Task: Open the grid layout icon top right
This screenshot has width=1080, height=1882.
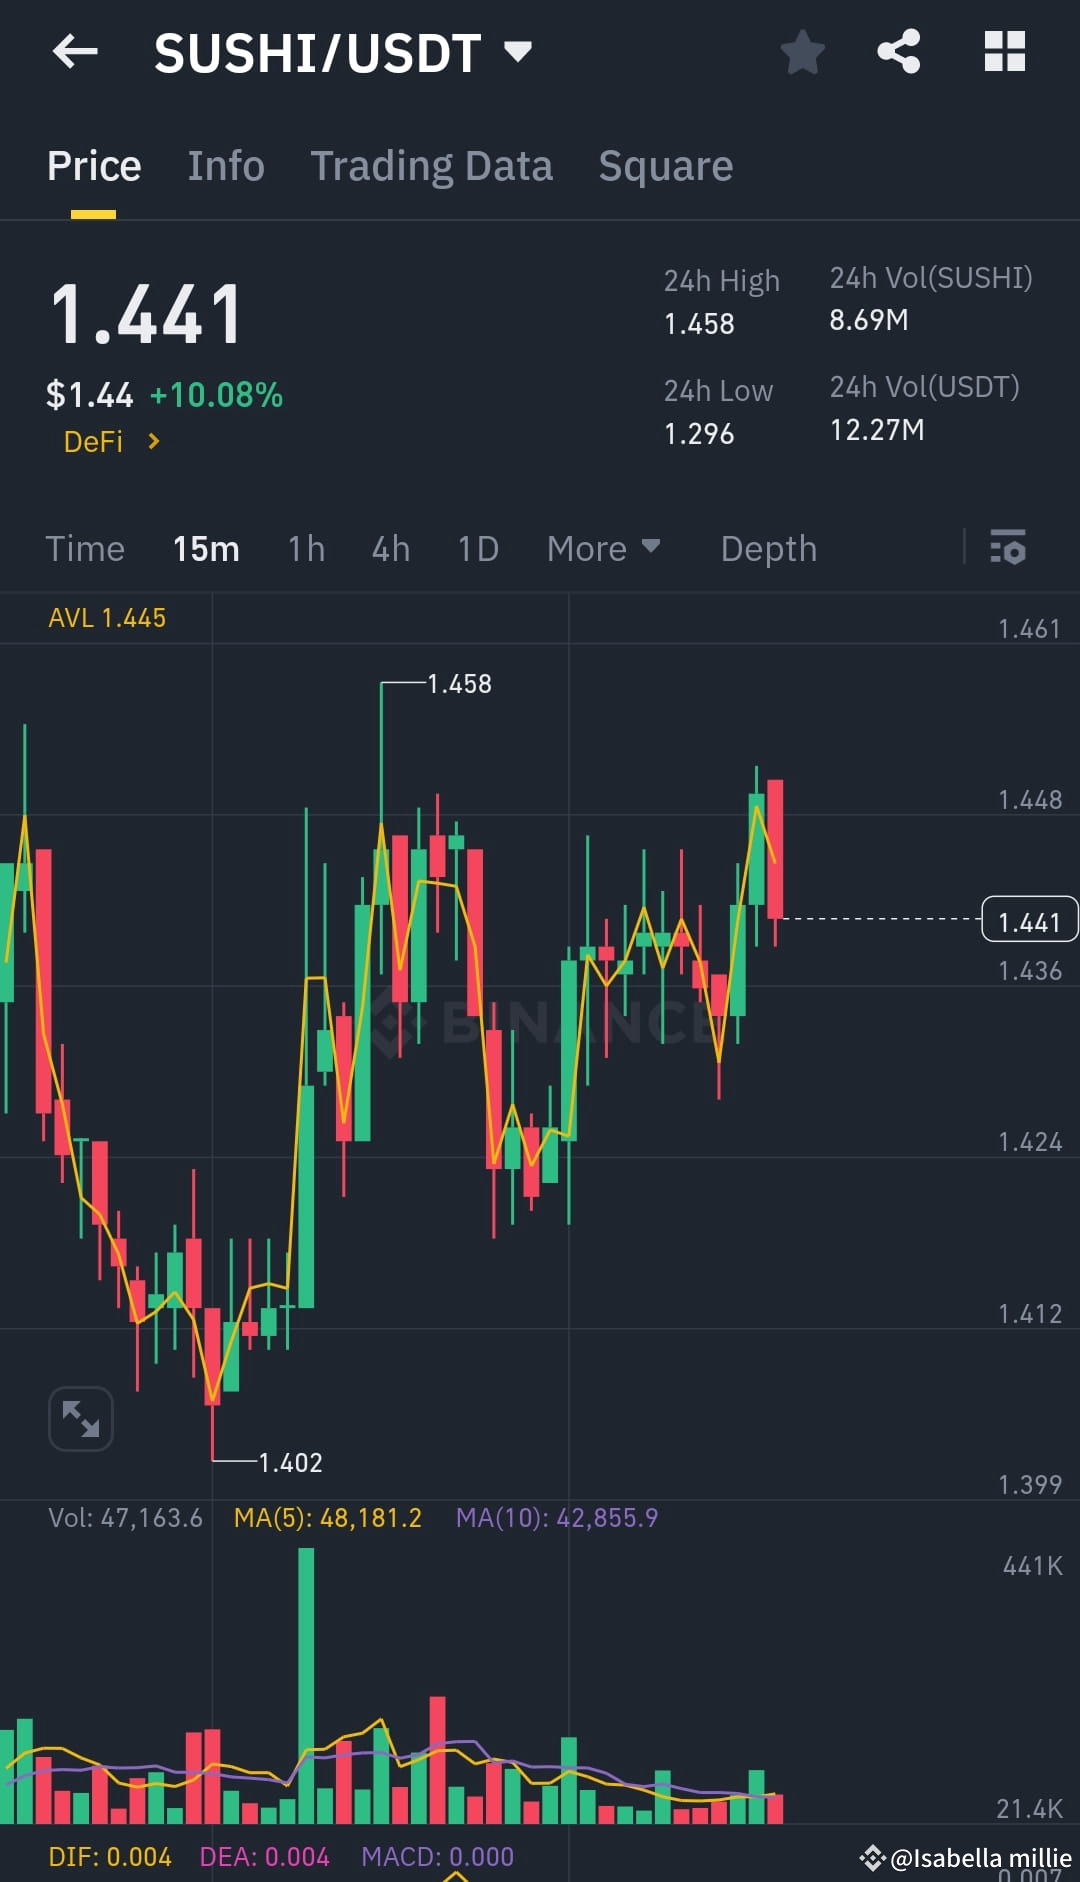Action: pyautogui.click(x=1004, y=52)
